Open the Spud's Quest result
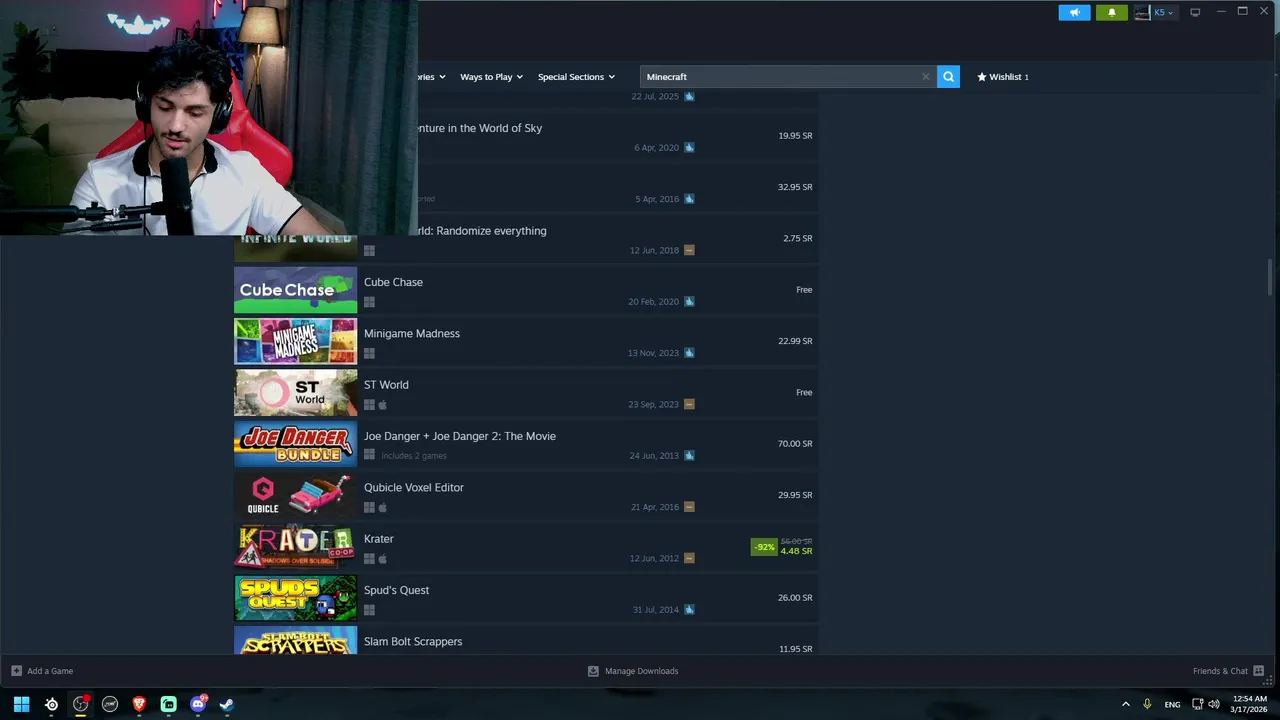This screenshot has height=720, width=1280. 526,598
